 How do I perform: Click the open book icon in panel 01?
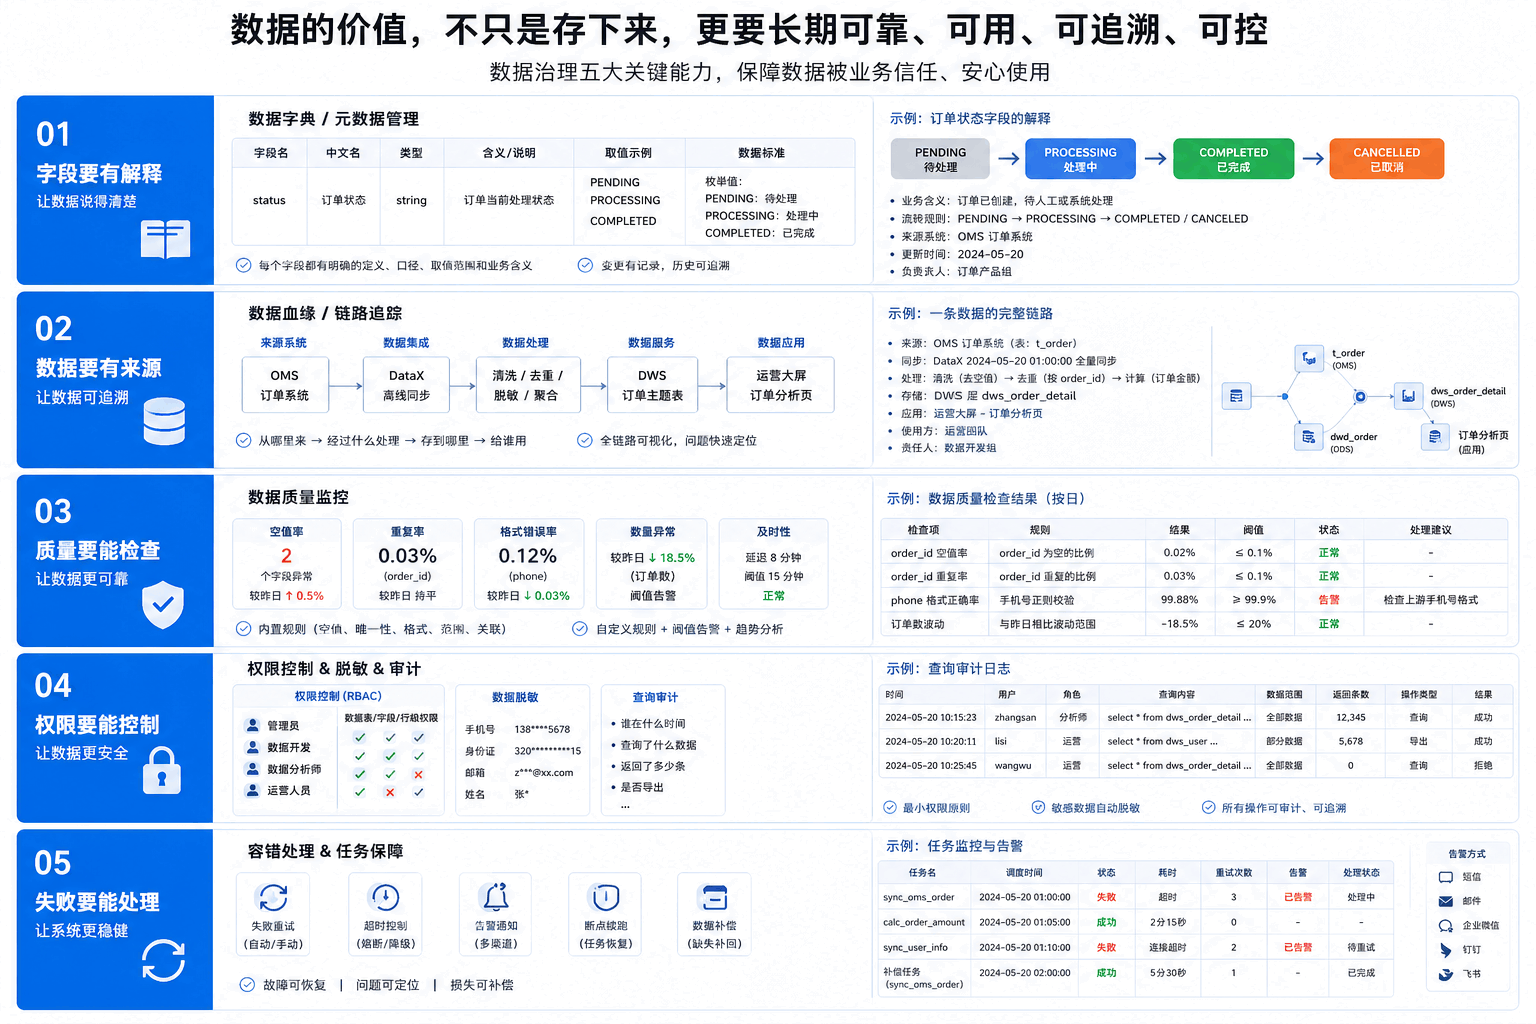165,240
